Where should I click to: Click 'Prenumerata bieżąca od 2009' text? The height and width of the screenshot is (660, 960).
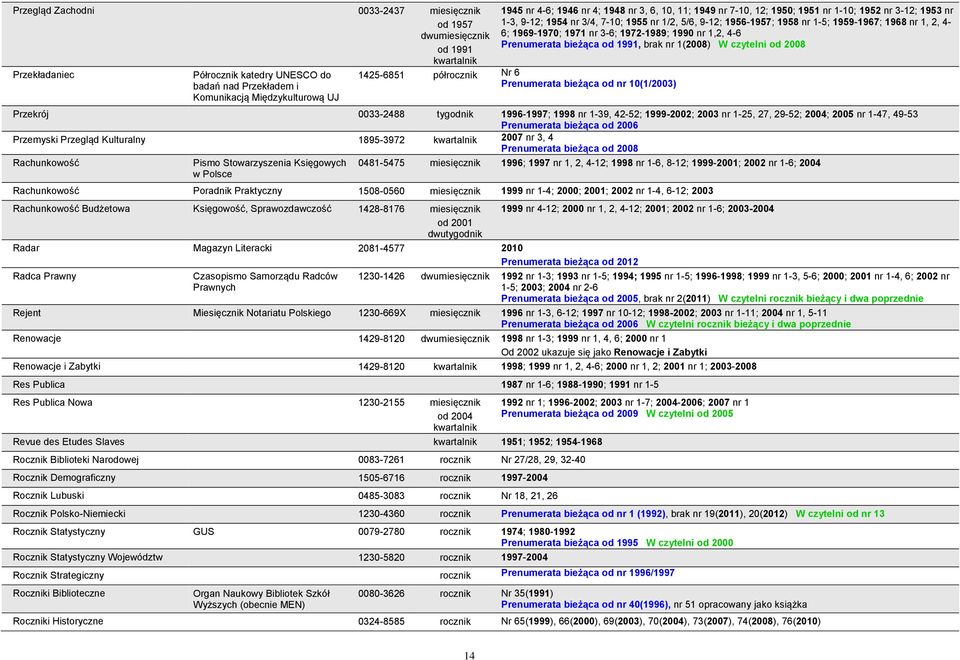tap(569, 414)
